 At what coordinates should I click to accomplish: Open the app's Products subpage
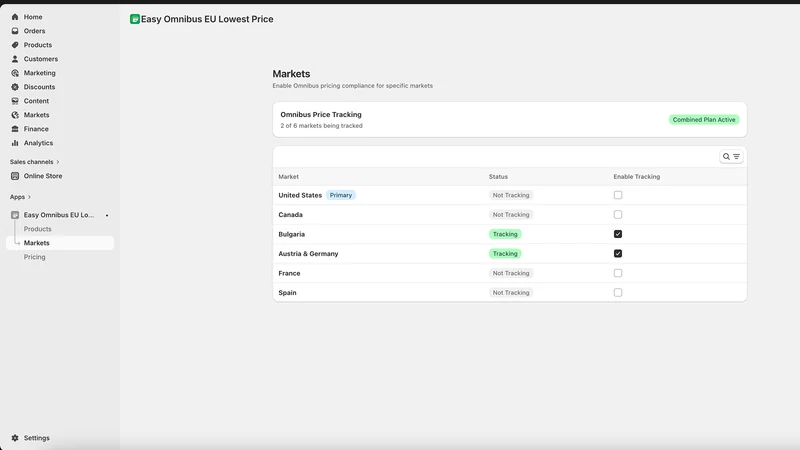(x=37, y=229)
